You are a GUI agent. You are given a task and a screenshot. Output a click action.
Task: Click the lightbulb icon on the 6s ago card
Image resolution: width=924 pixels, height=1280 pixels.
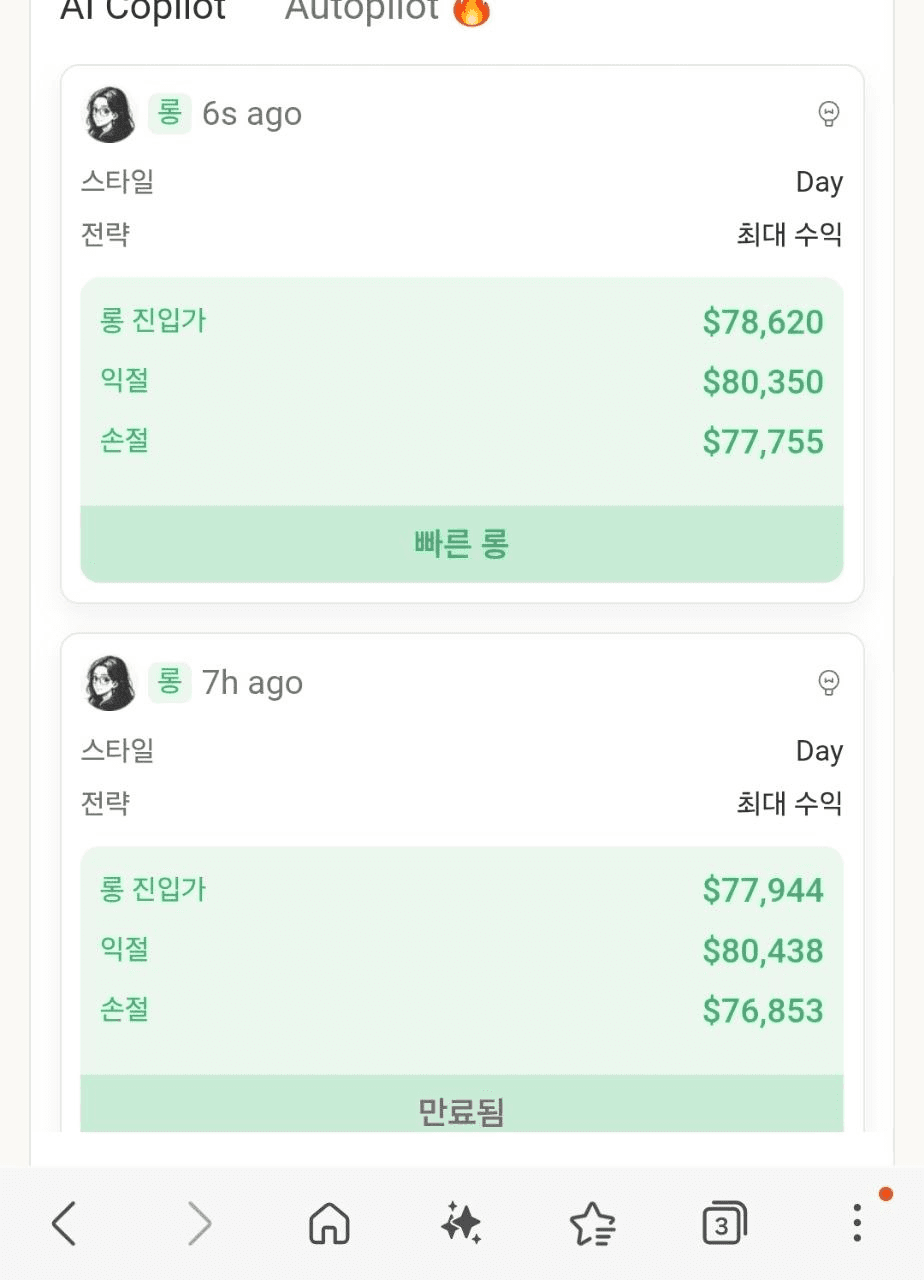tap(828, 114)
